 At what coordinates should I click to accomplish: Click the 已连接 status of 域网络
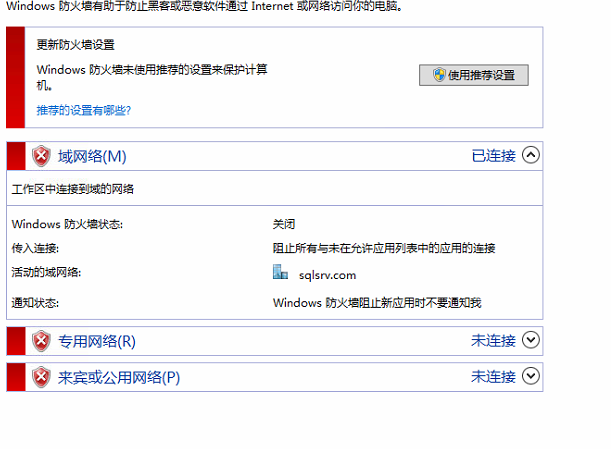point(494,156)
